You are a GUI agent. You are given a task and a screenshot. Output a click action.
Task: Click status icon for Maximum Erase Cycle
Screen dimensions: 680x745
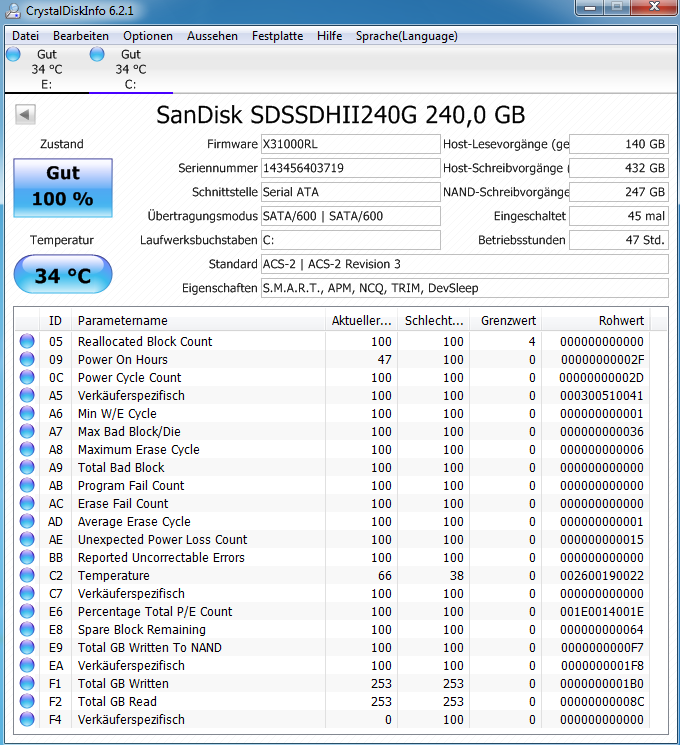[27, 449]
